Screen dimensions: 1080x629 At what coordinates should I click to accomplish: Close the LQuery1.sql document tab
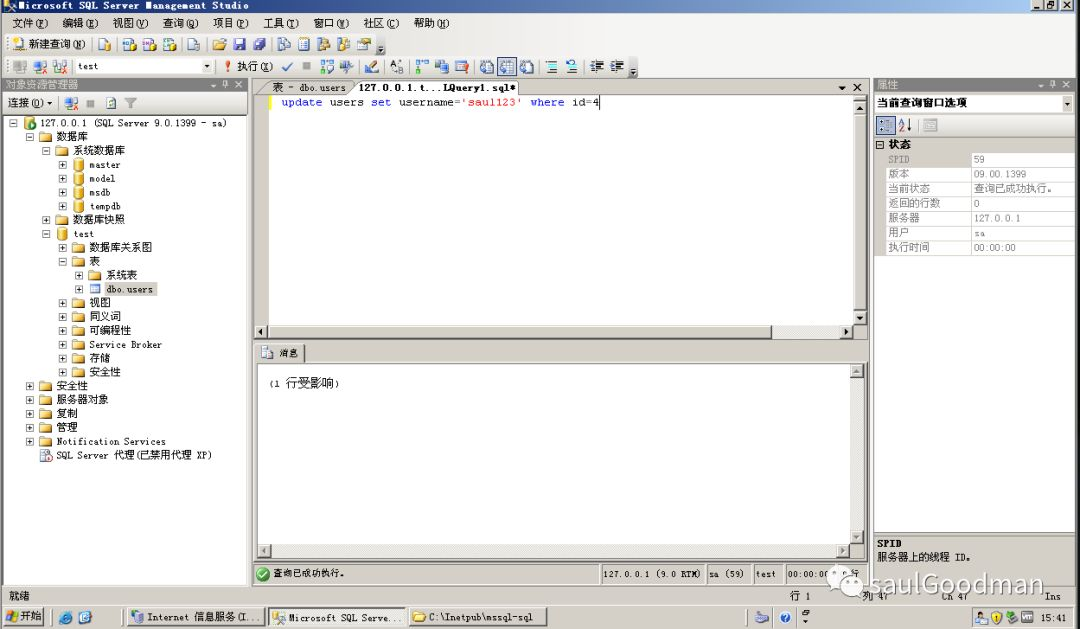pos(857,87)
